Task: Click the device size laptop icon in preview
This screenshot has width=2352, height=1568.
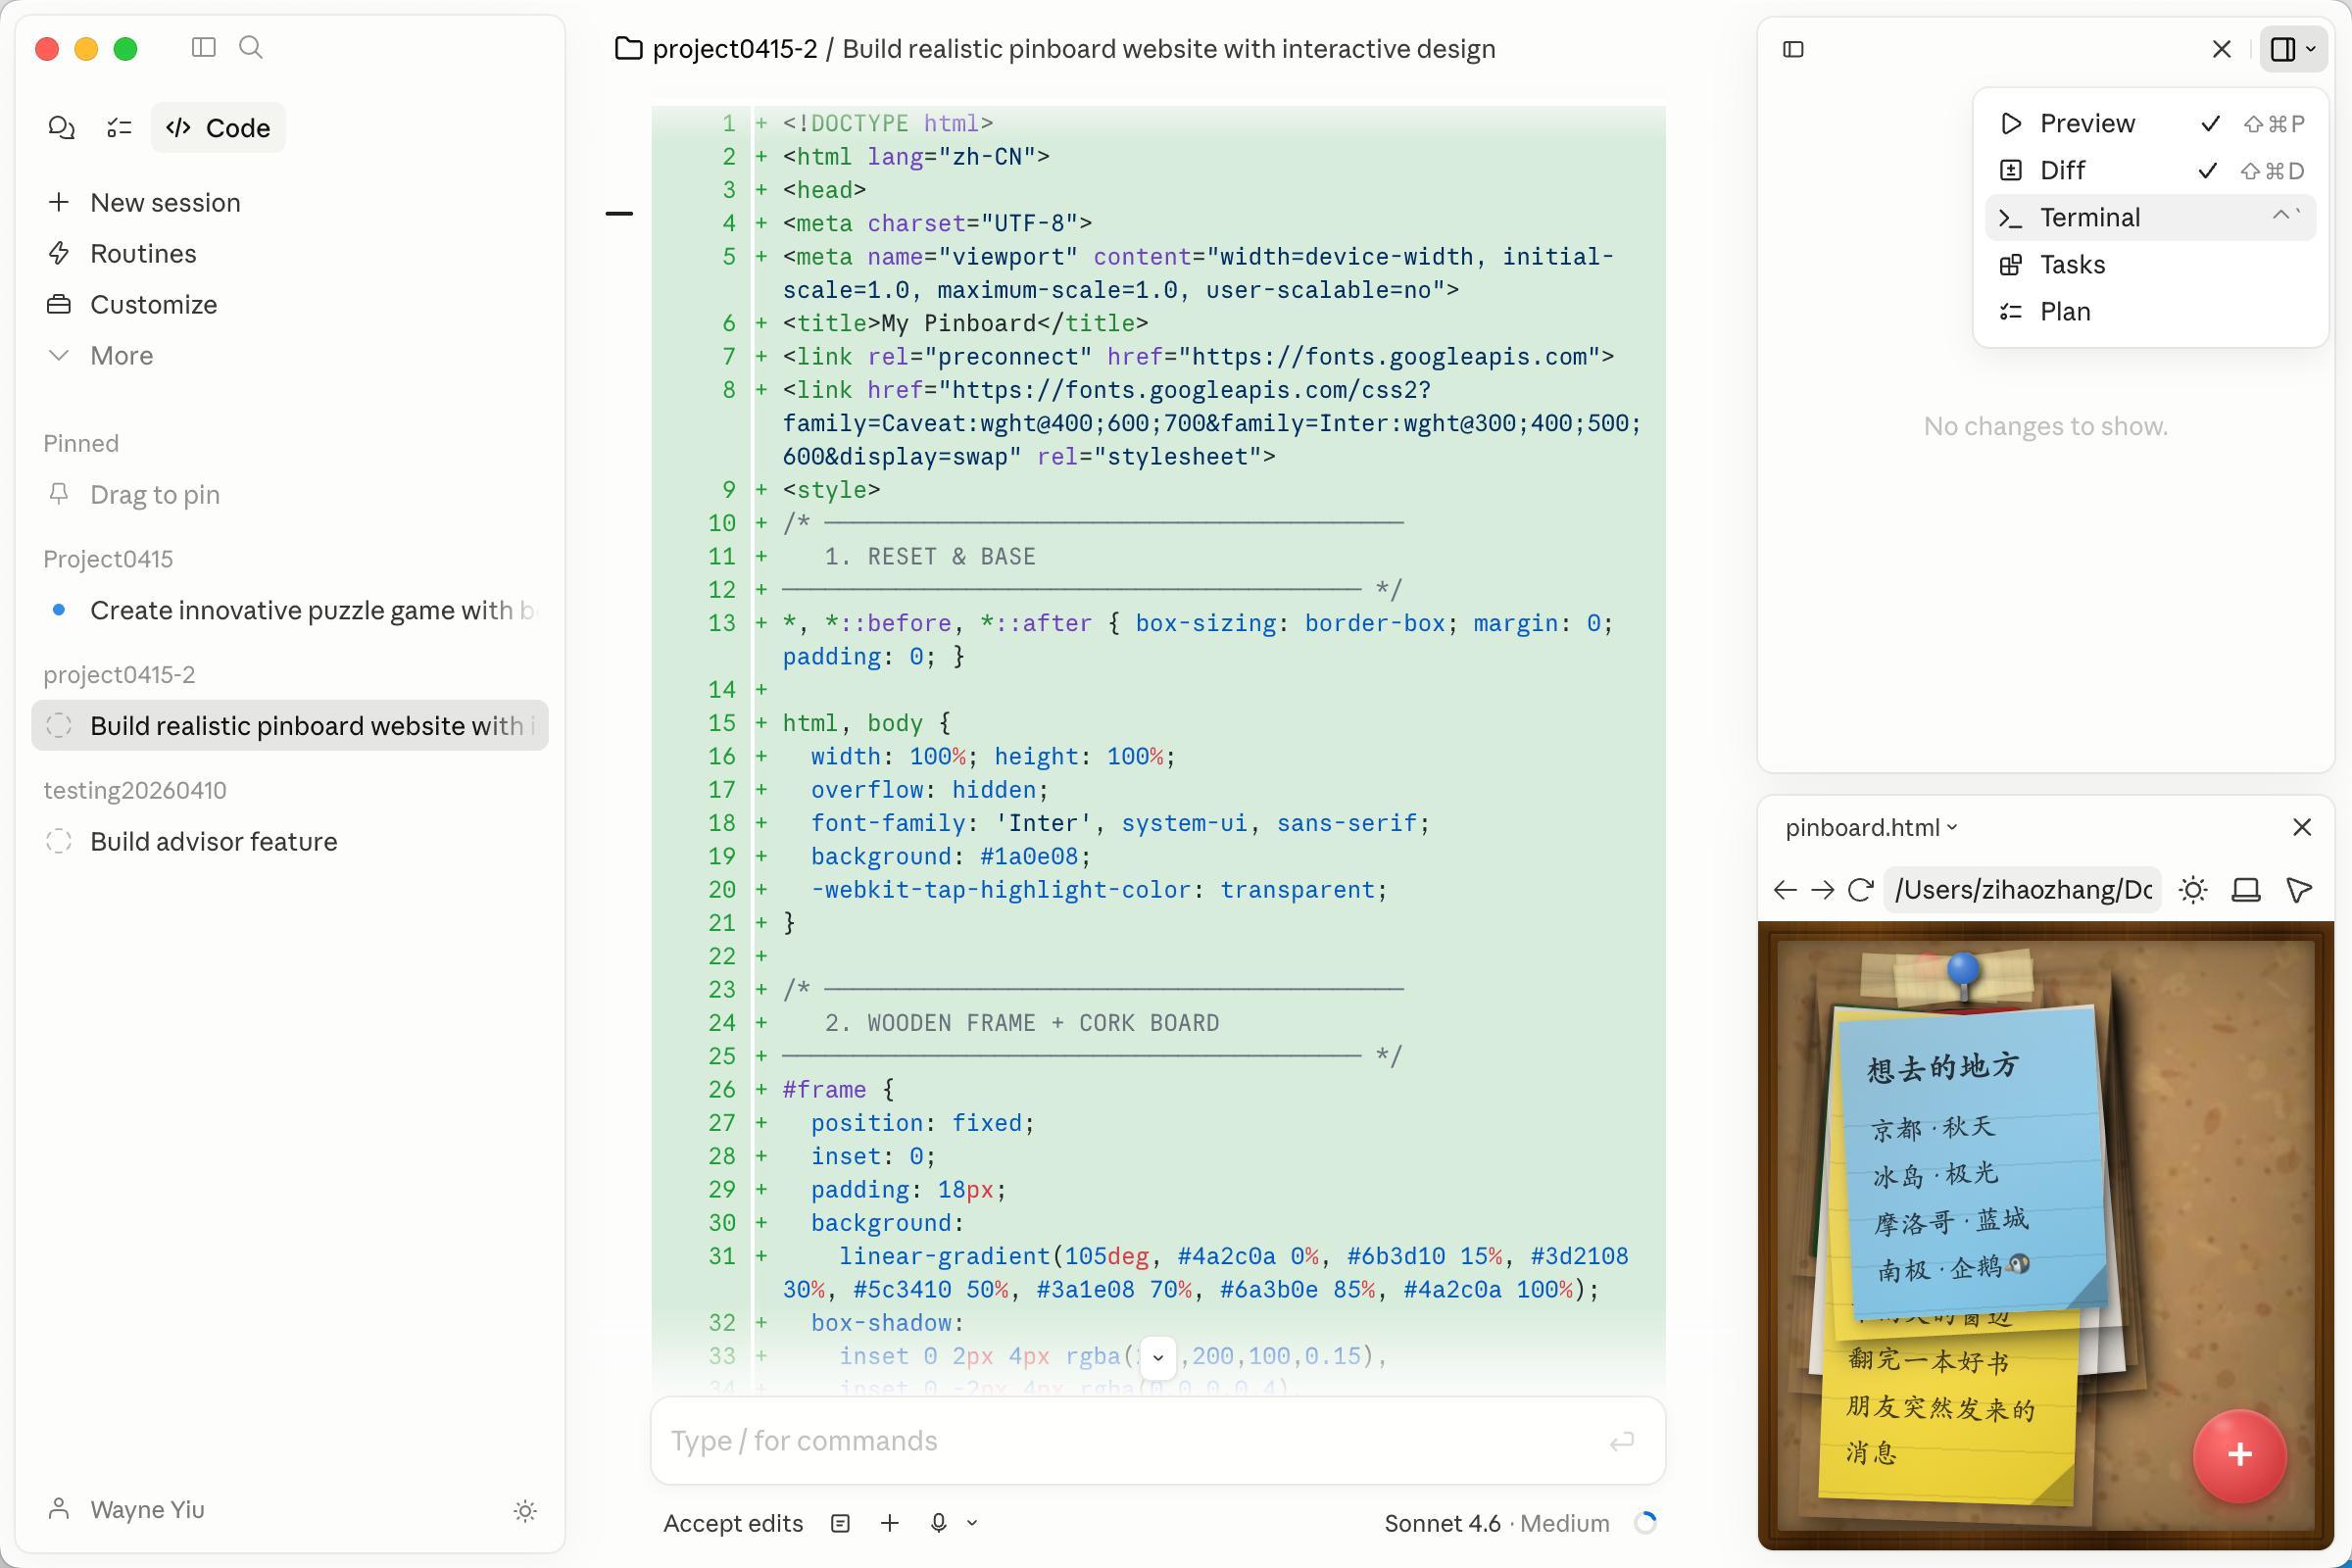Action: pyautogui.click(x=2246, y=890)
